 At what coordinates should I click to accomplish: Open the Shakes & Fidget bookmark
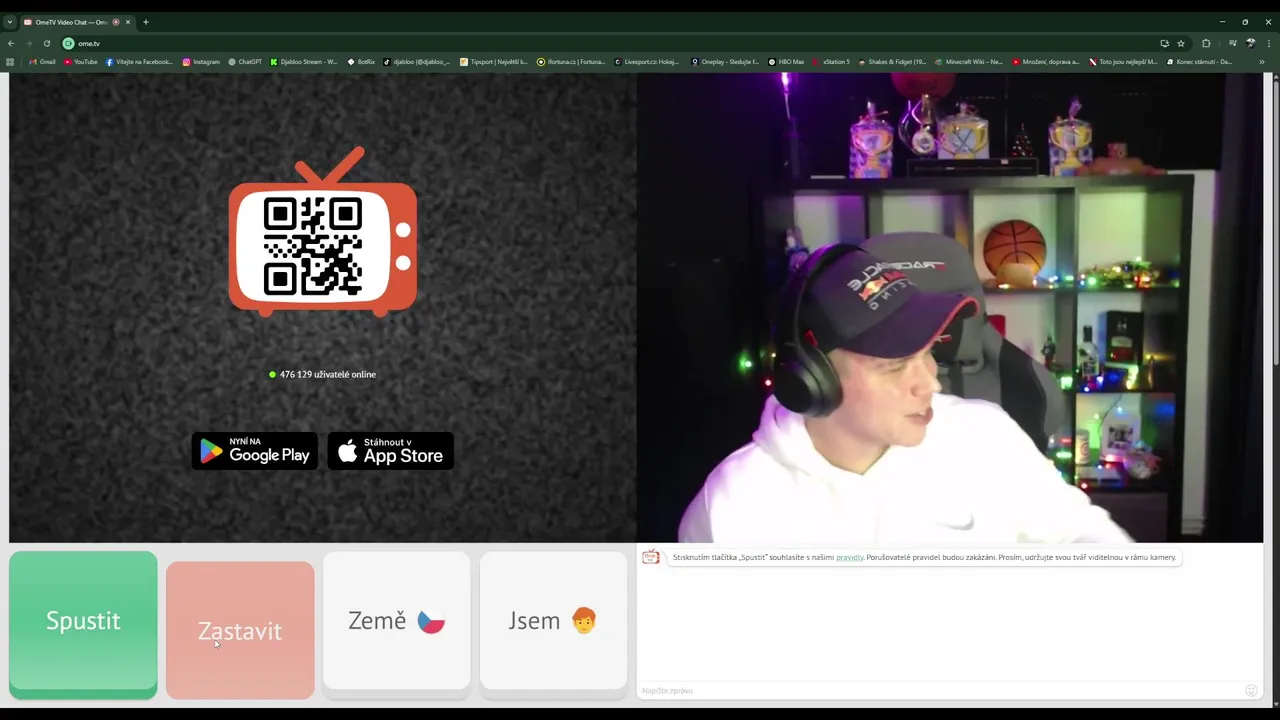pos(892,62)
